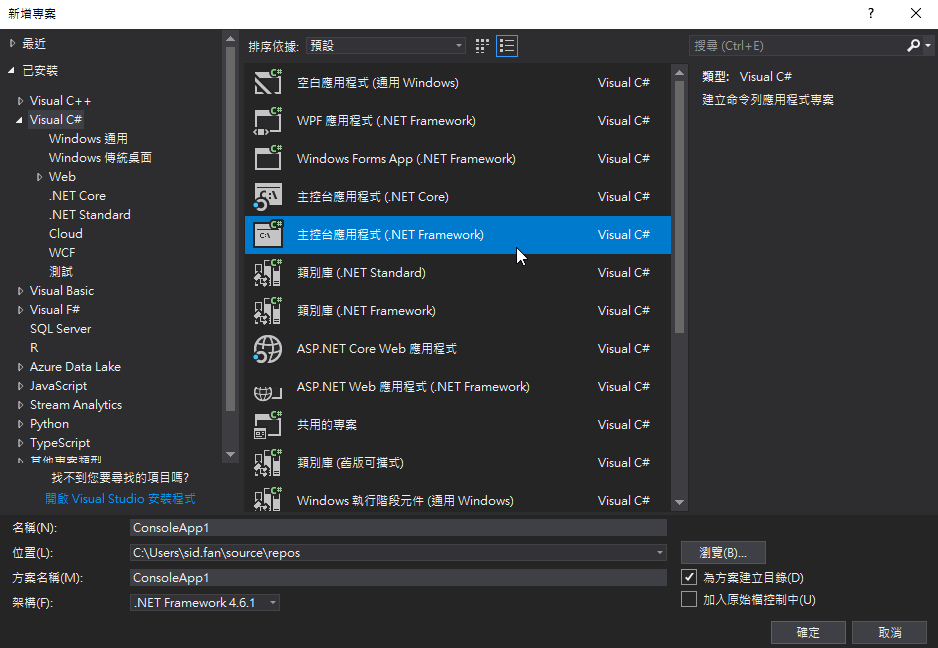Viewport: 938px width, 648px height.
Task: Click category tree scroll up arrow
Action: tap(230, 39)
